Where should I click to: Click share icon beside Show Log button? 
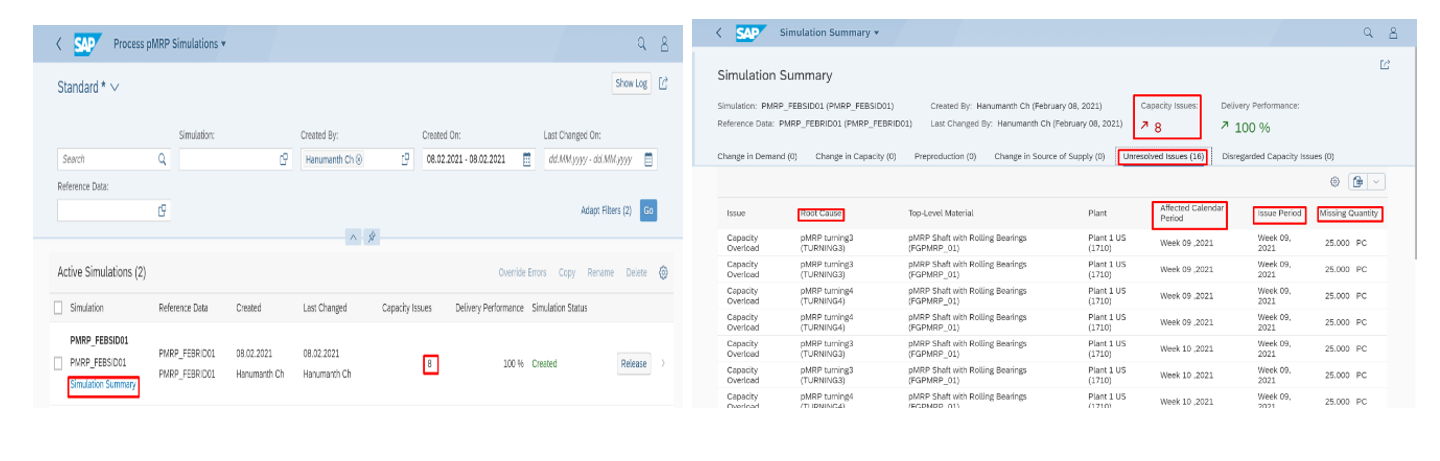coord(664,84)
